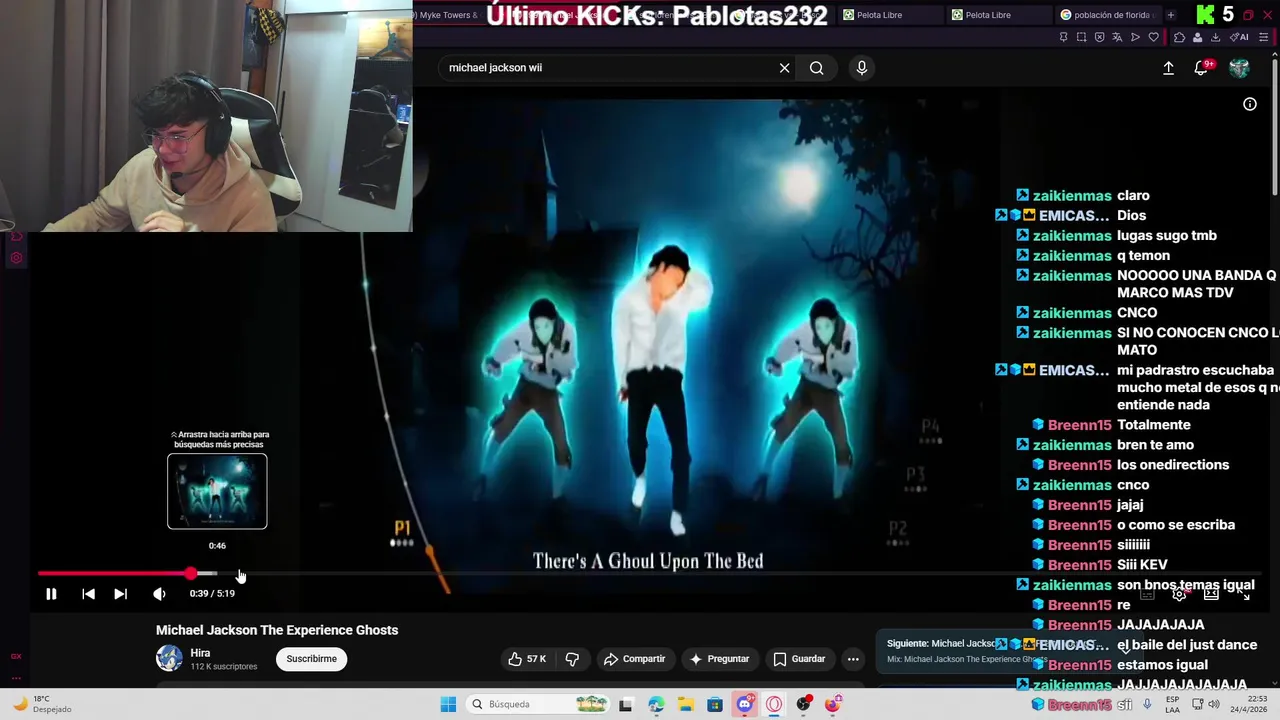Click the YouTube search magnifier button
This screenshot has height=720, width=1280.
point(817,68)
